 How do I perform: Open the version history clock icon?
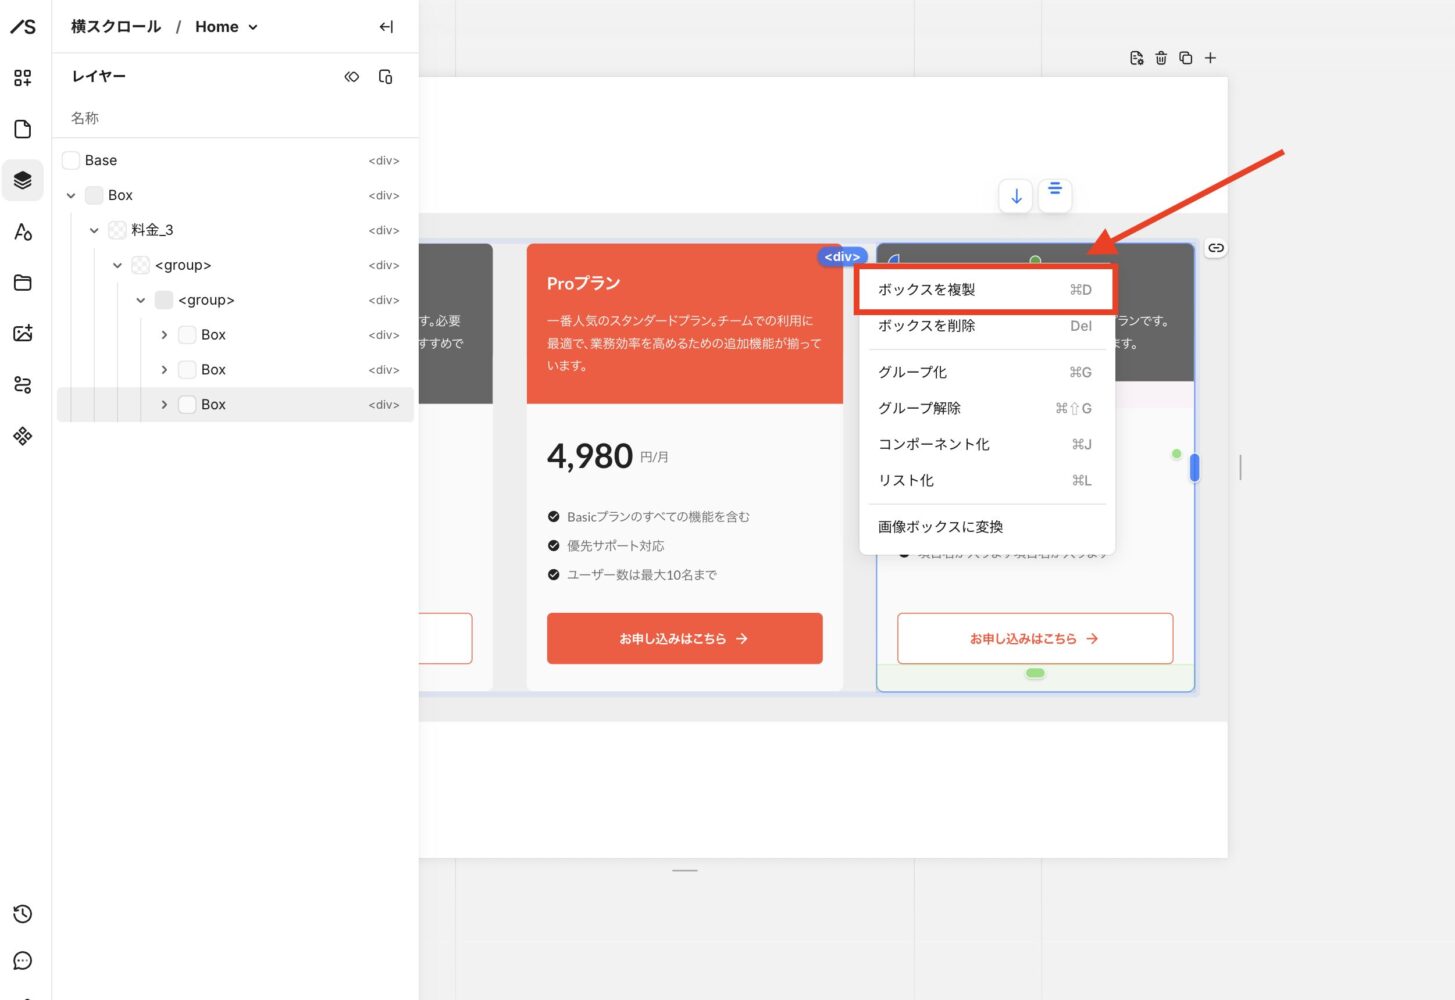pos(23,914)
